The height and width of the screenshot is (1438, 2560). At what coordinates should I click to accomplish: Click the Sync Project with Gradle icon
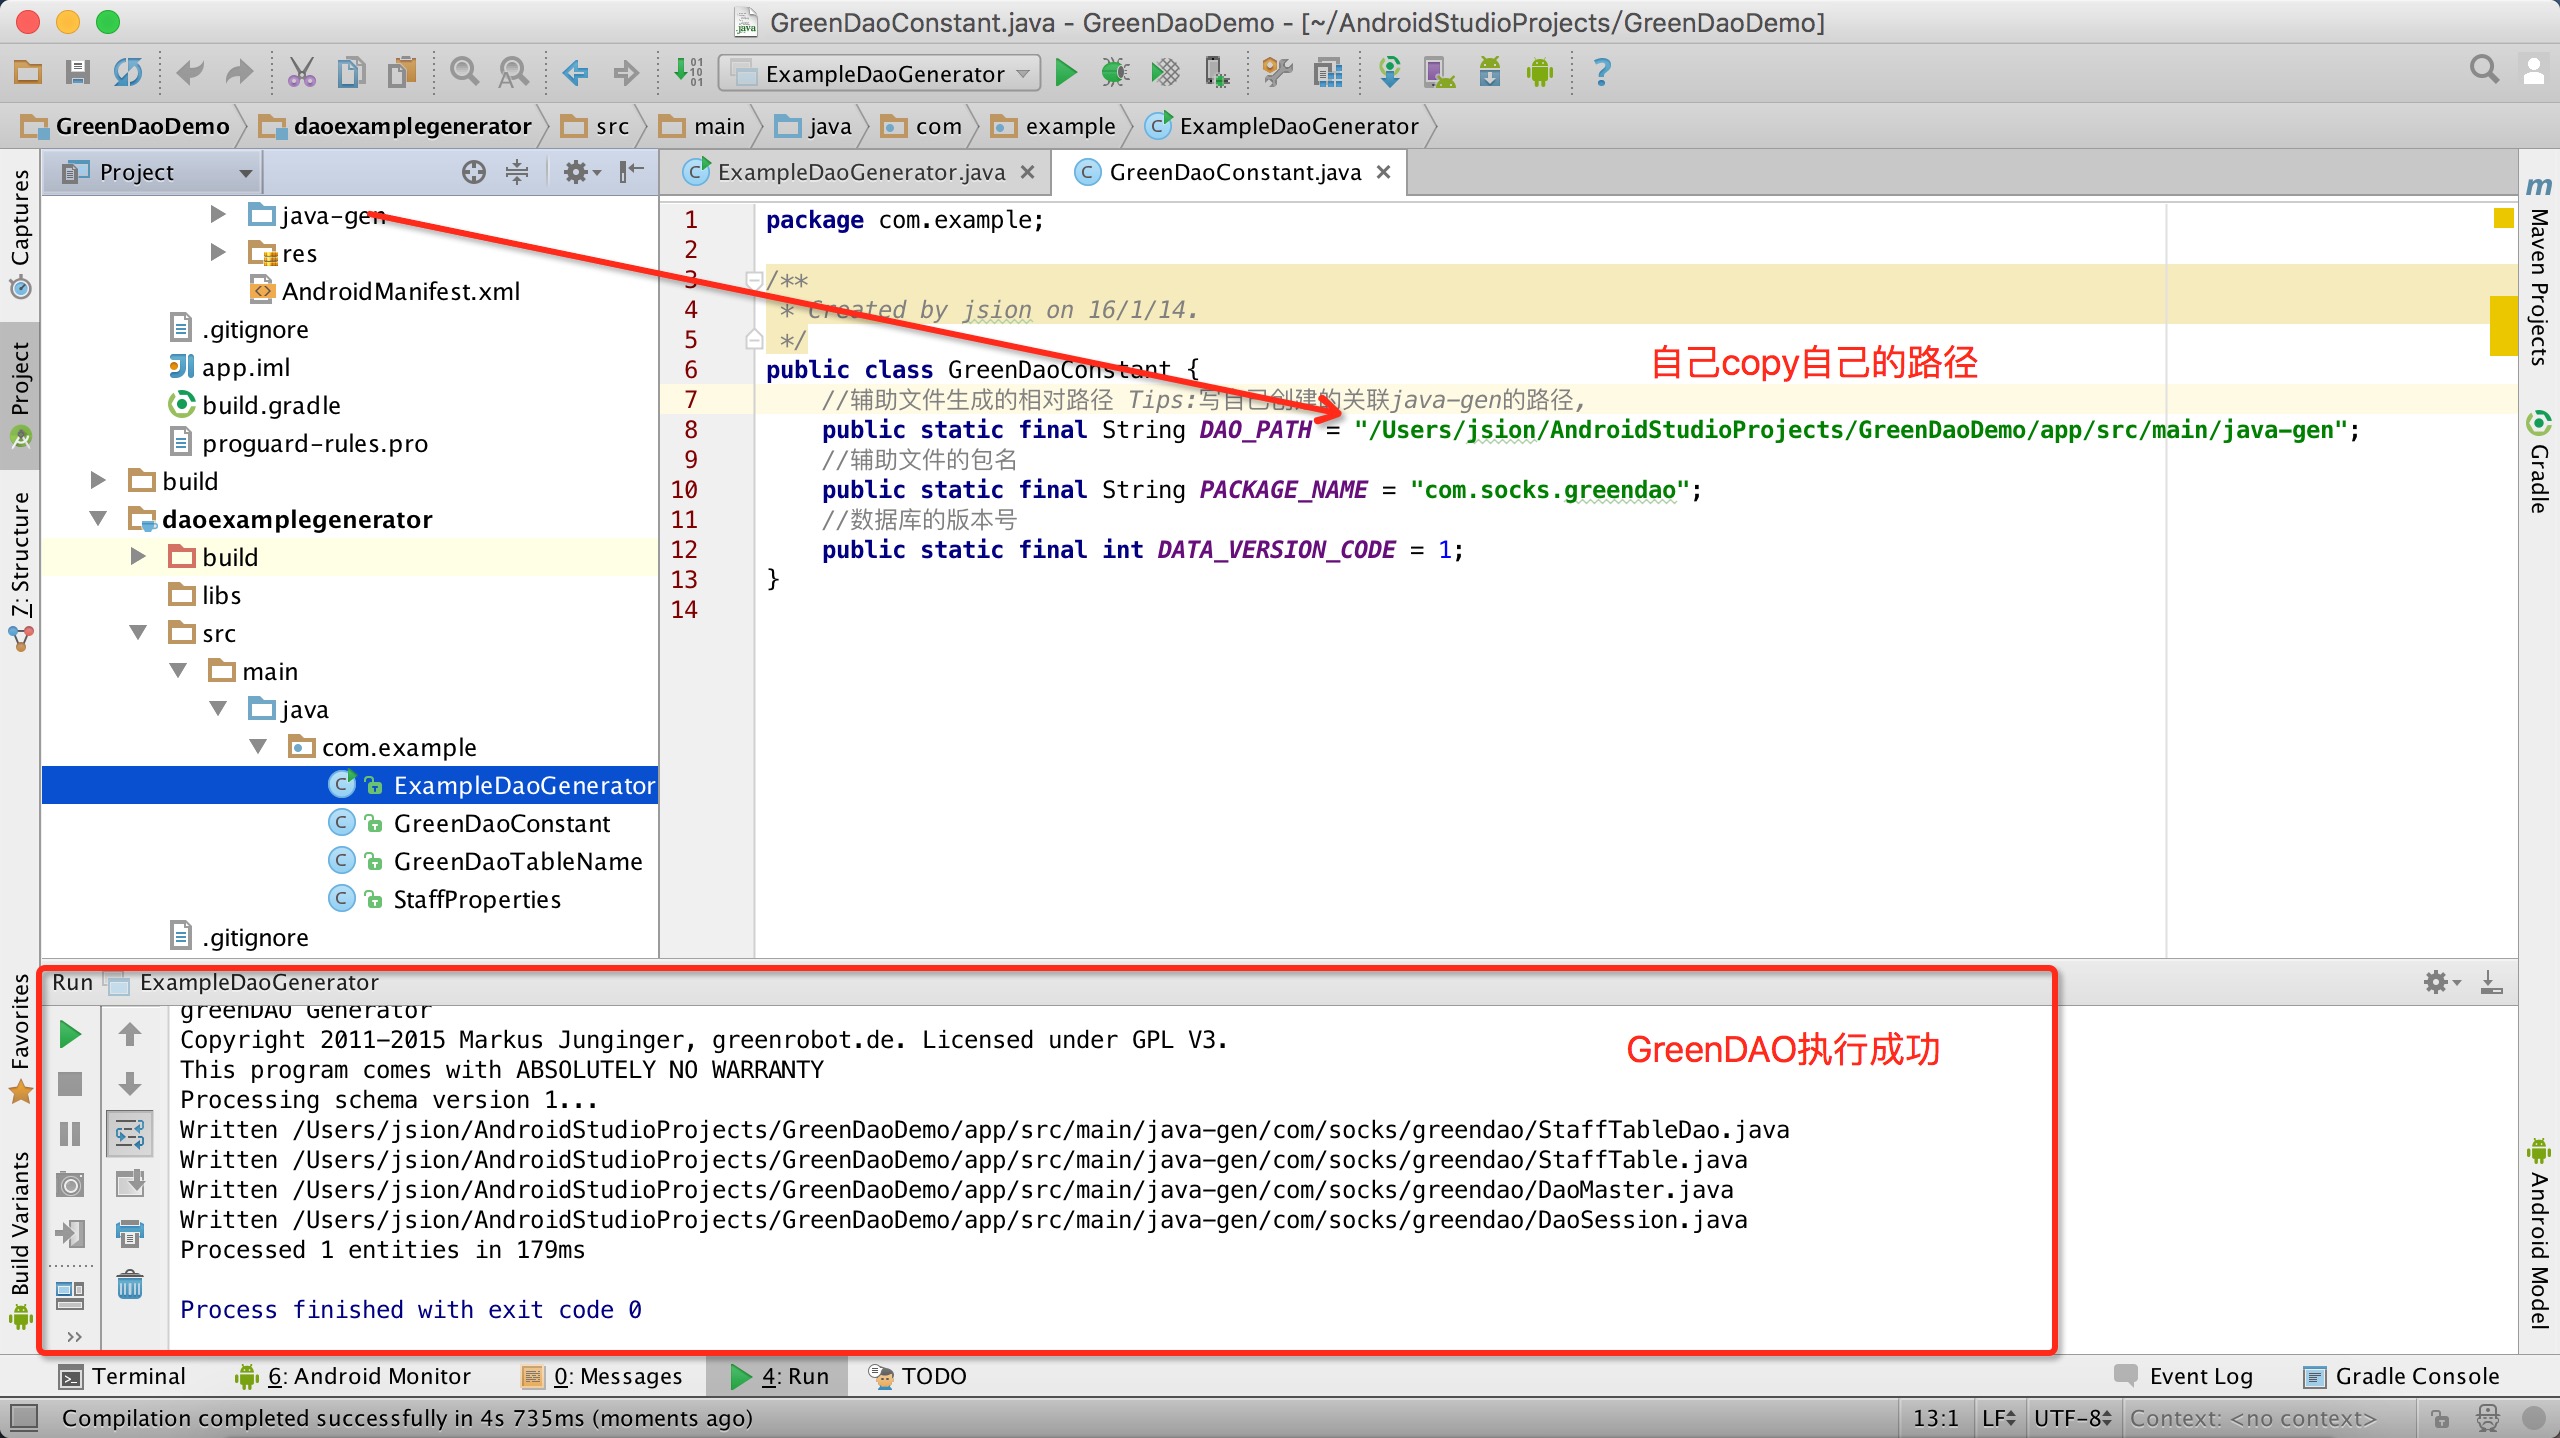click(x=1390, y=72)
